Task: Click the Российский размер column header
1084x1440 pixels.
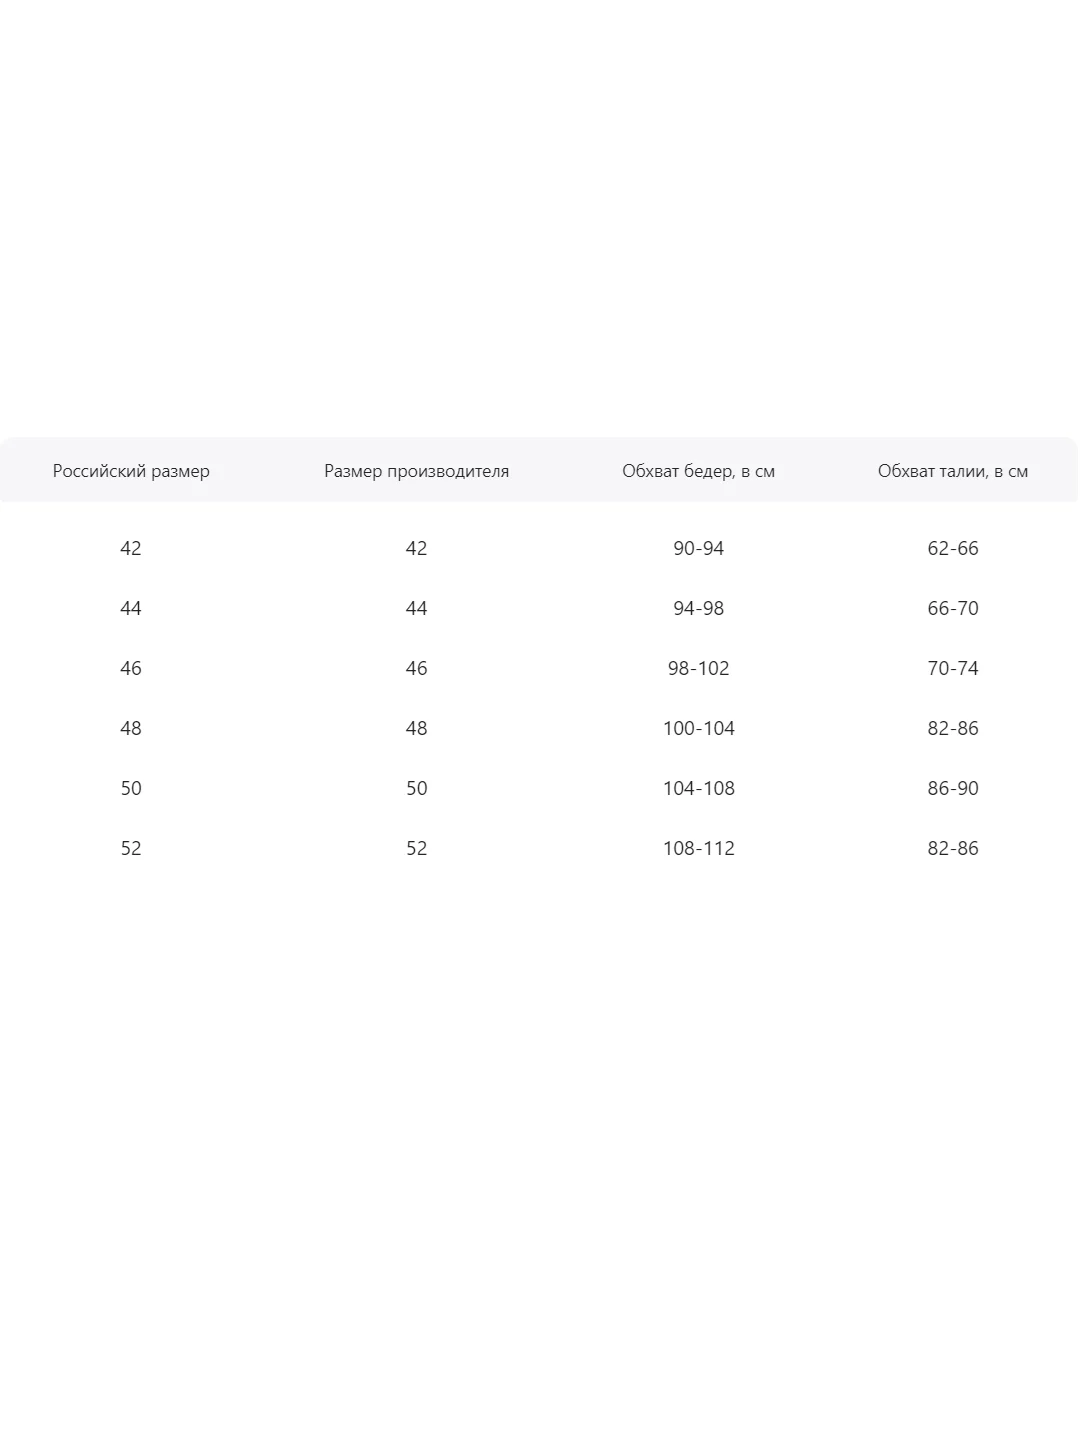Action: 131,471
